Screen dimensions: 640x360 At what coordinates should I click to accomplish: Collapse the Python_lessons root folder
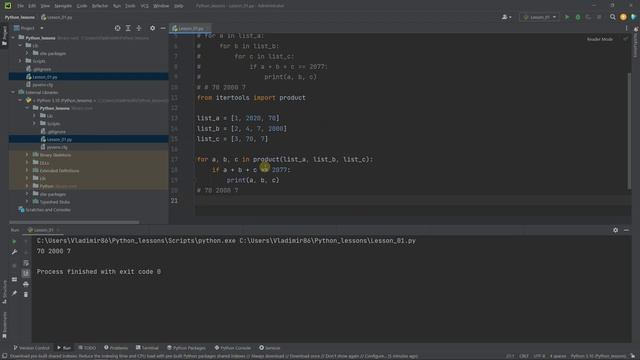pyautogui.click(x=13, y=38)
